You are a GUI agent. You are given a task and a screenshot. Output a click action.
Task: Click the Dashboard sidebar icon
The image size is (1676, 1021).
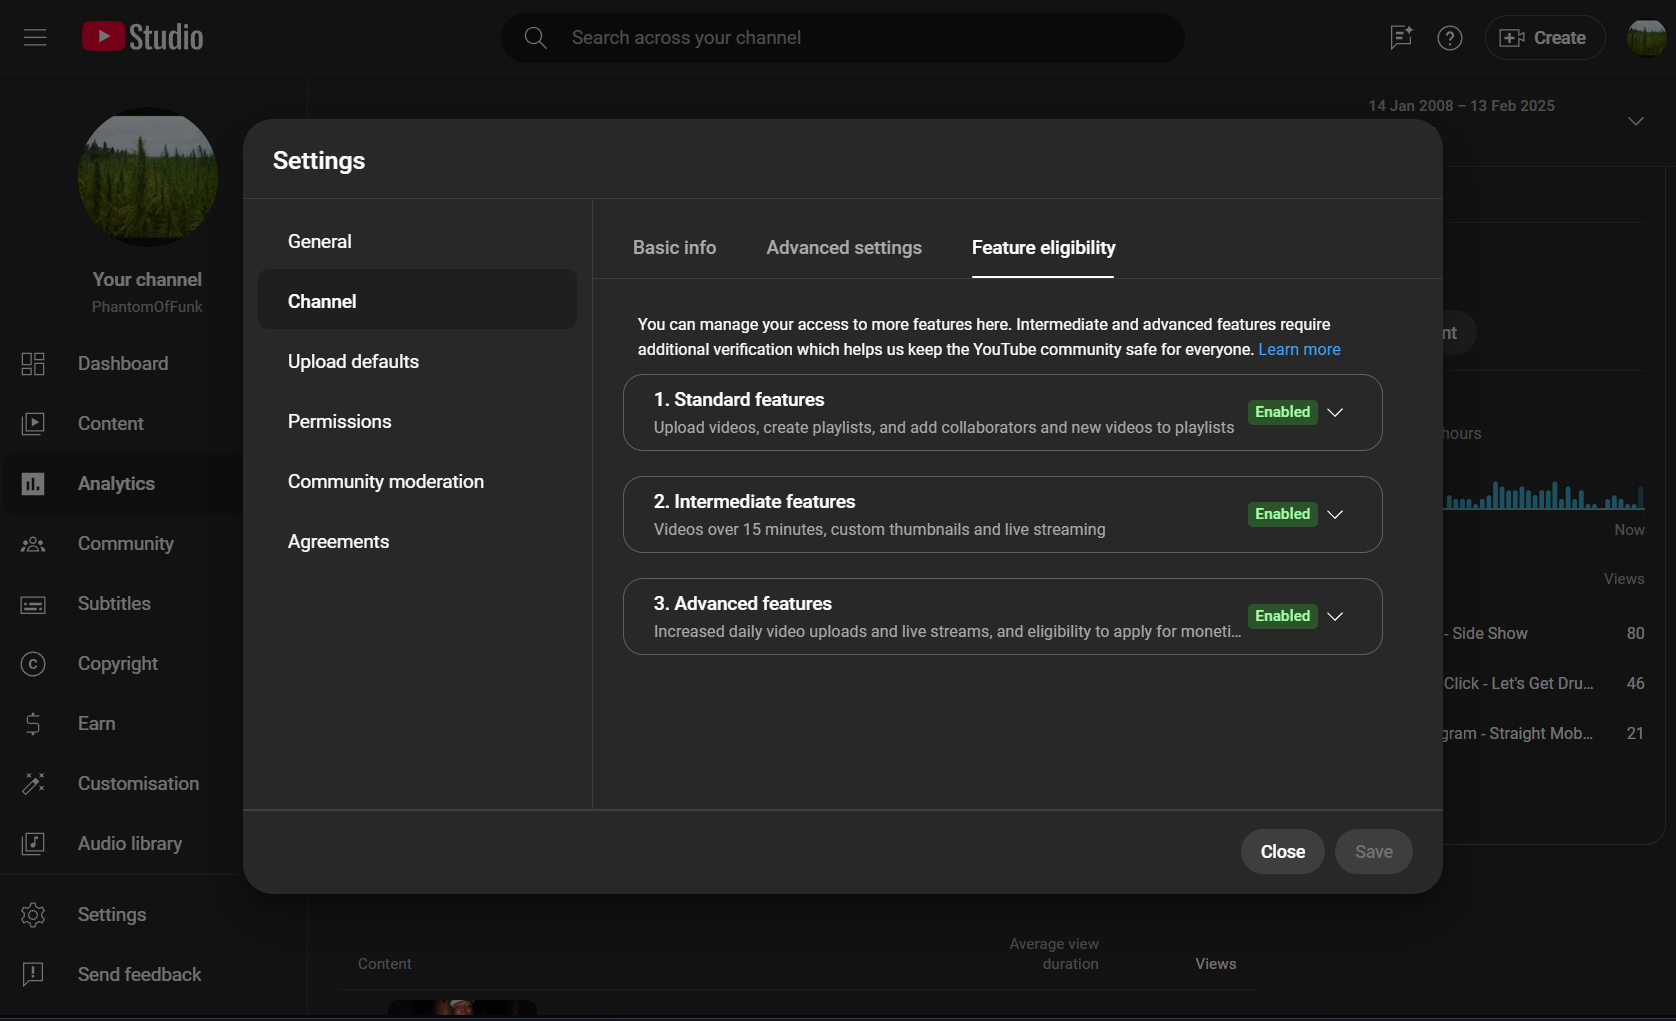pos(33,364)
